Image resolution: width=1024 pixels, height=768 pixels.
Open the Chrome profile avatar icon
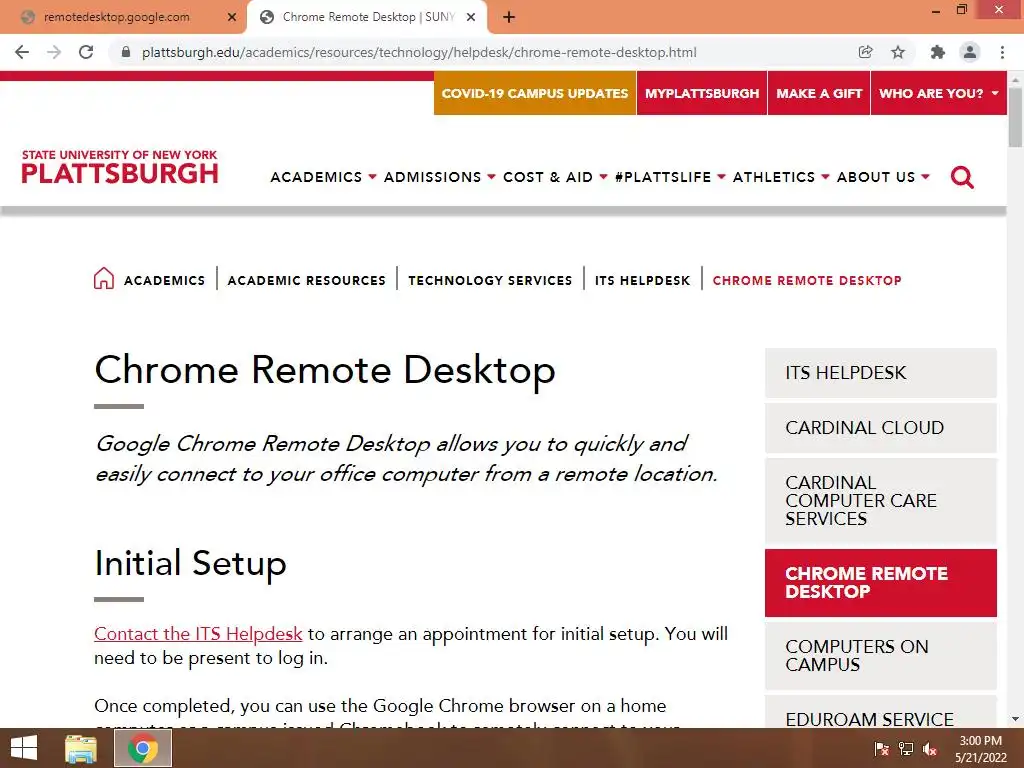pyautogui.click(x=970, y=52)
